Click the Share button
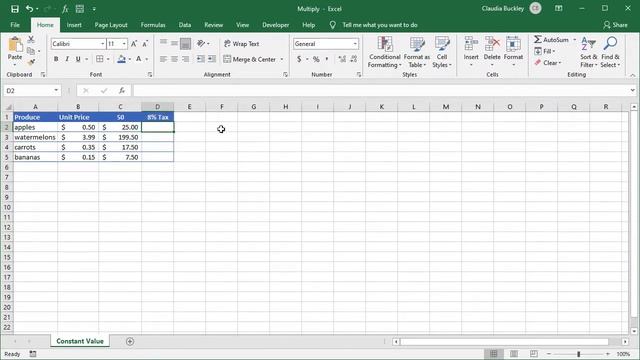The height and width of the screenshot is (360, 640). pyautogui.click(x=616, y=25)
